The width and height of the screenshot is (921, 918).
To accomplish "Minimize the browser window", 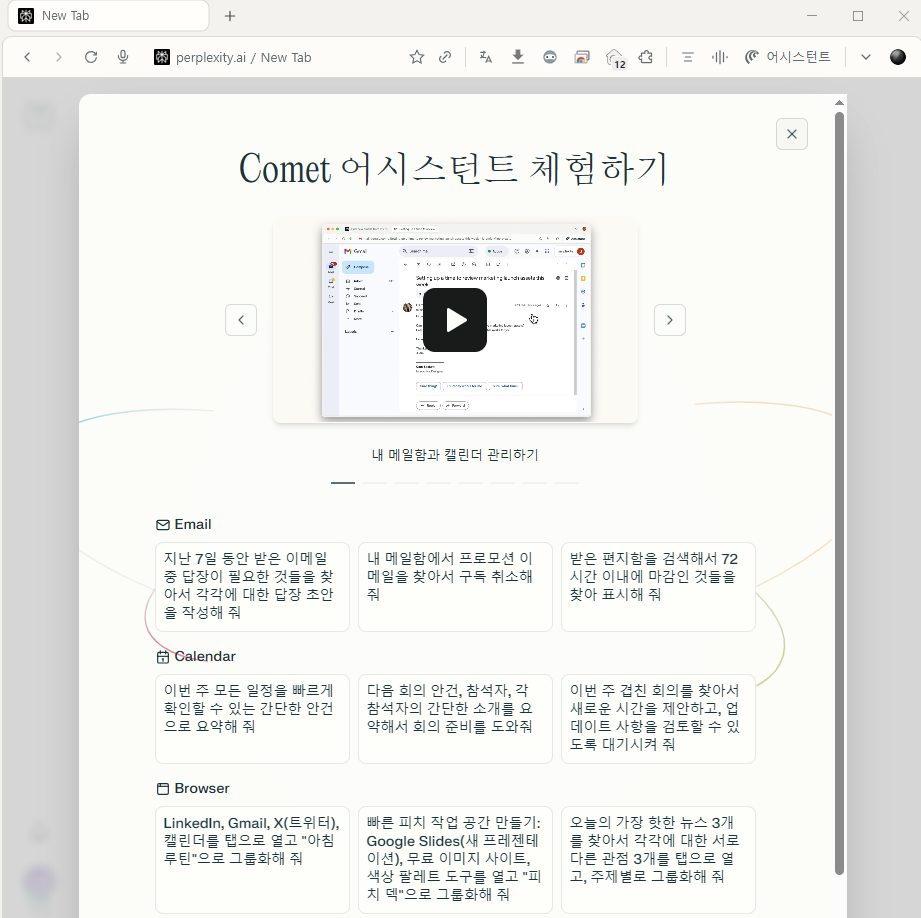I will (812, 16).
